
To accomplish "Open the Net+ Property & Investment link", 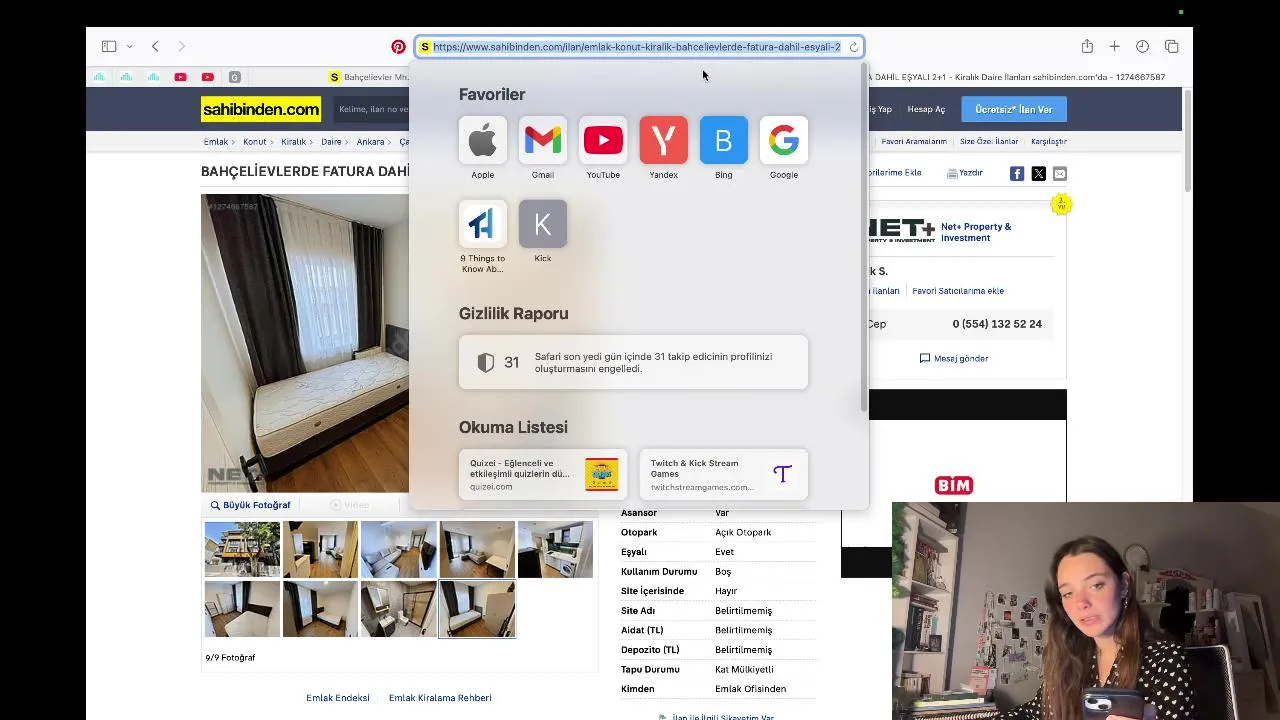I will pos(976,232).
